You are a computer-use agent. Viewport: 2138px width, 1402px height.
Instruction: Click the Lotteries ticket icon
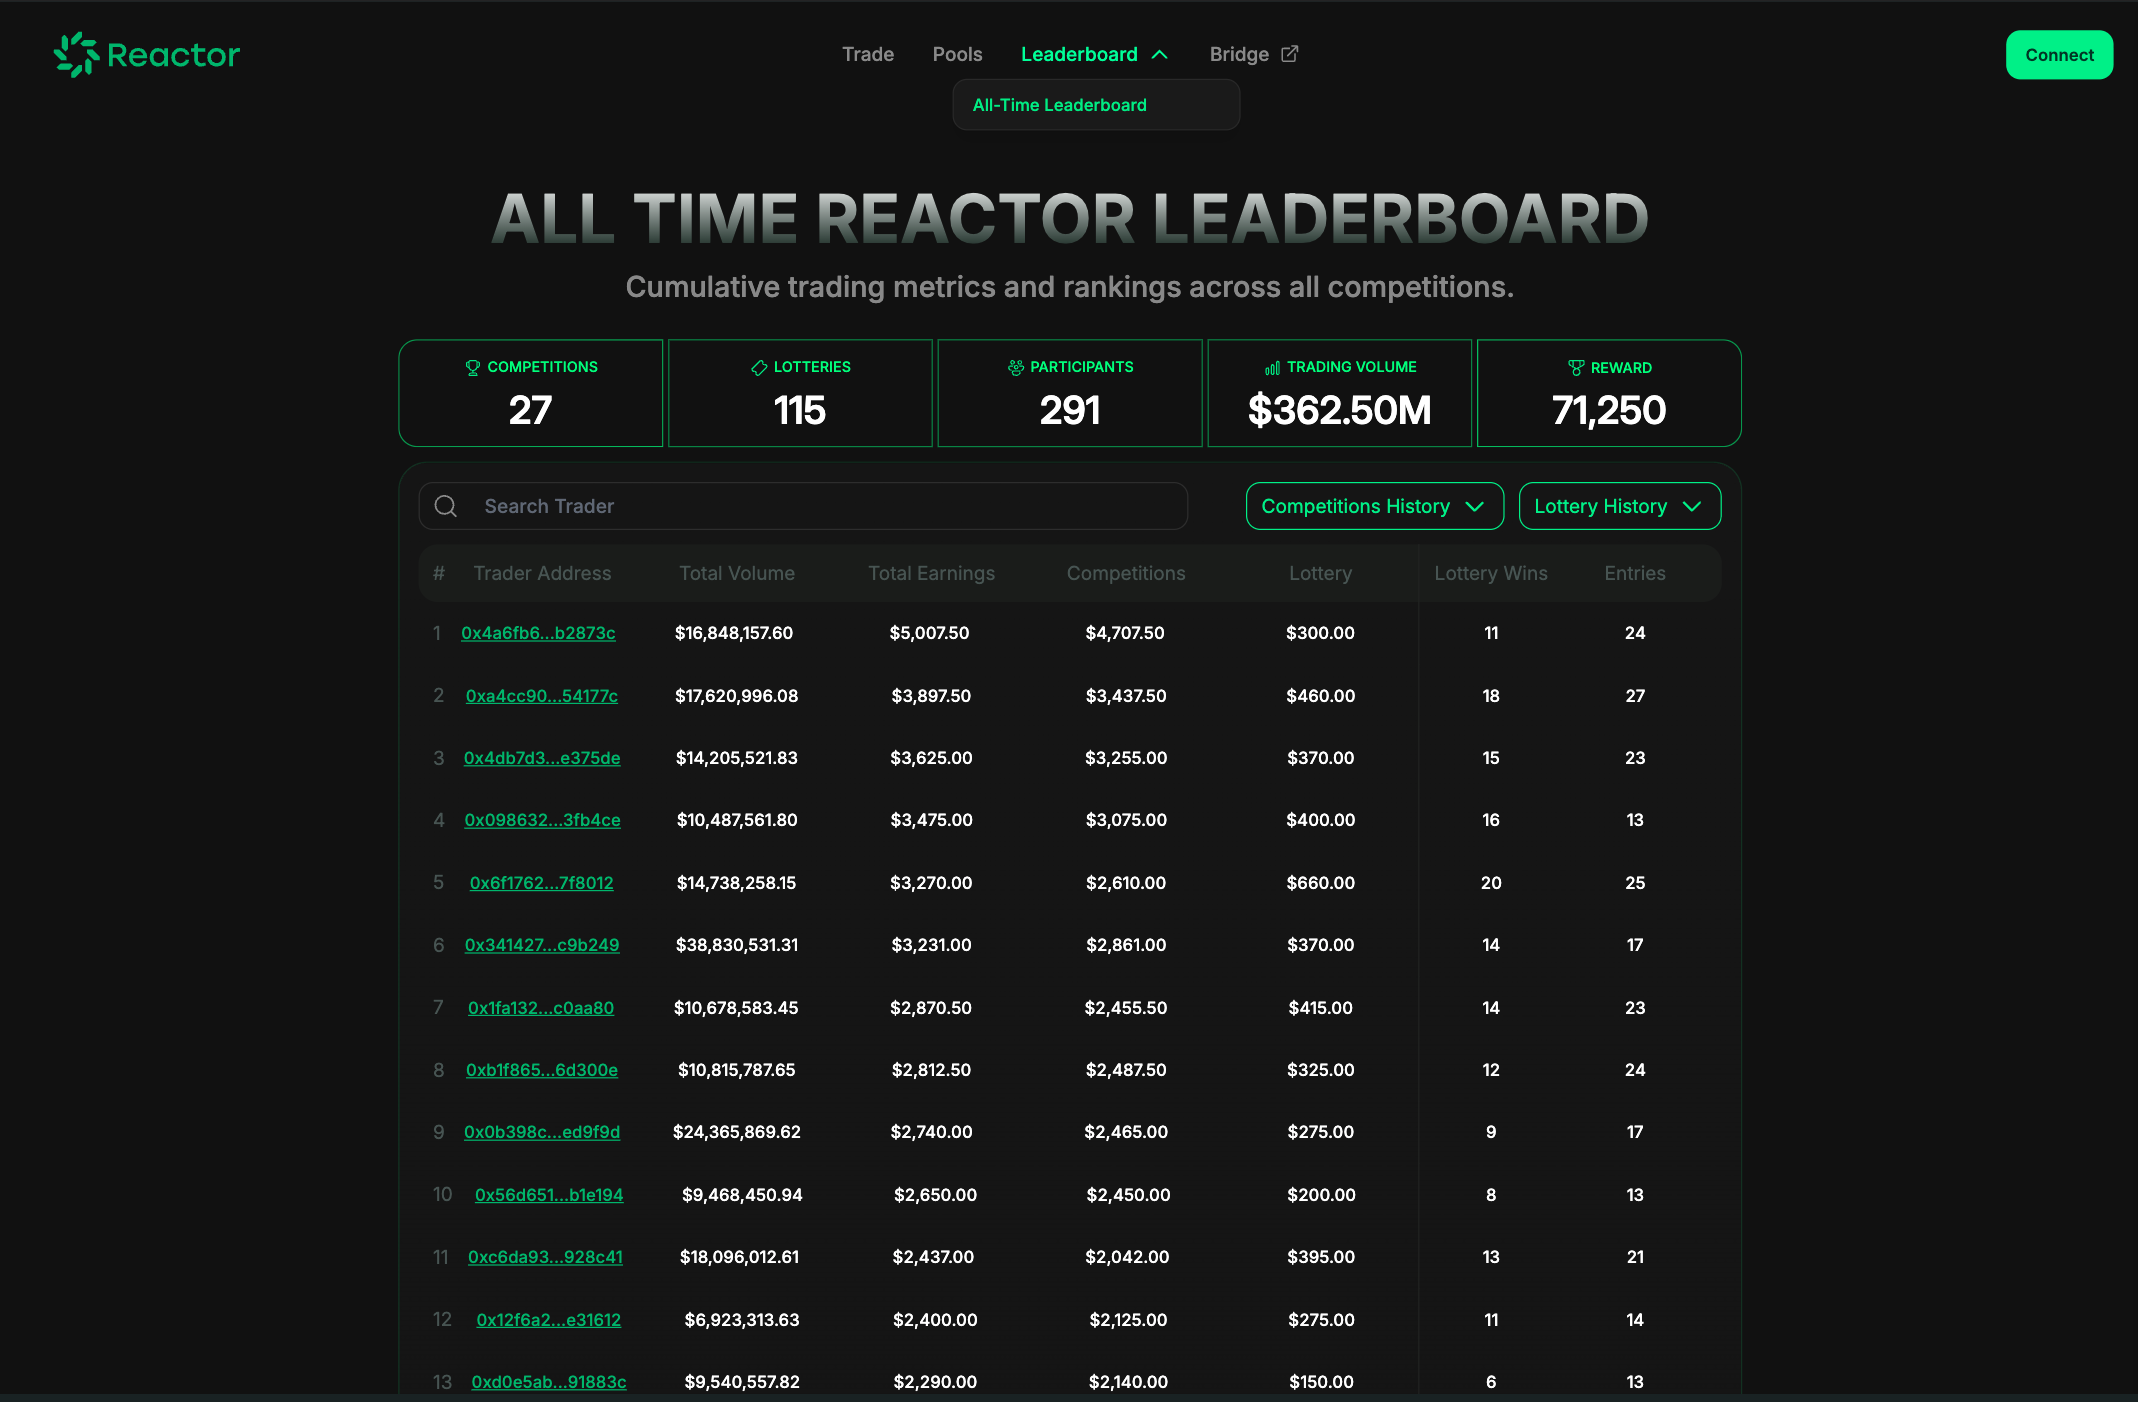[759, 367]
